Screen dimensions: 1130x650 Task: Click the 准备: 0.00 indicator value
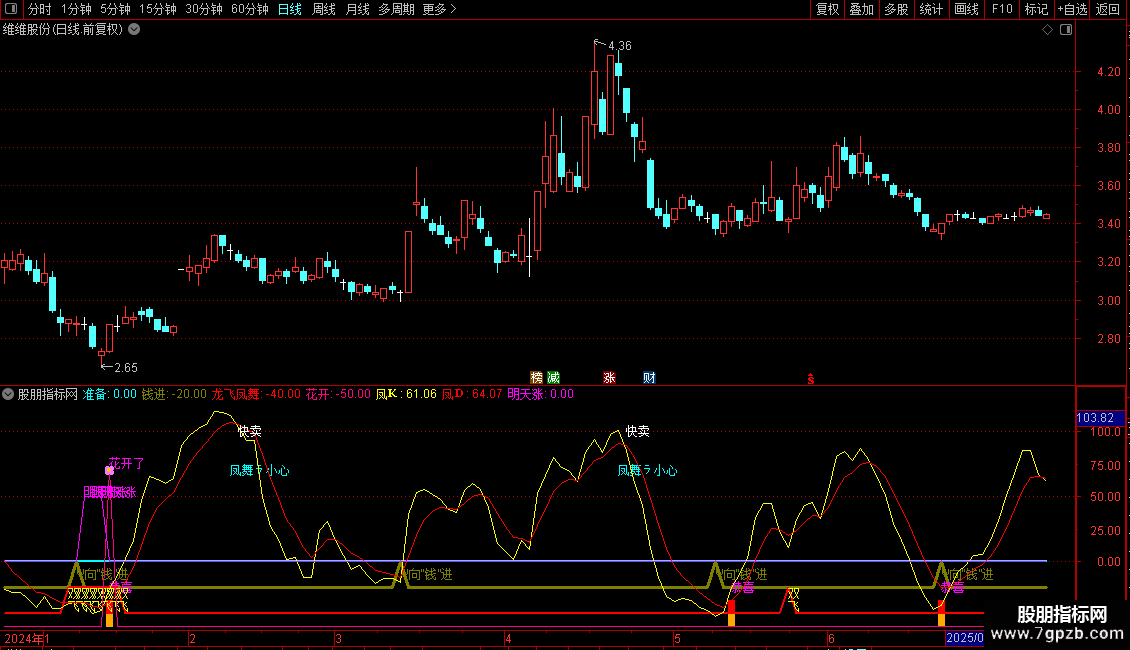pyautogui.click(x=110, y=394)
